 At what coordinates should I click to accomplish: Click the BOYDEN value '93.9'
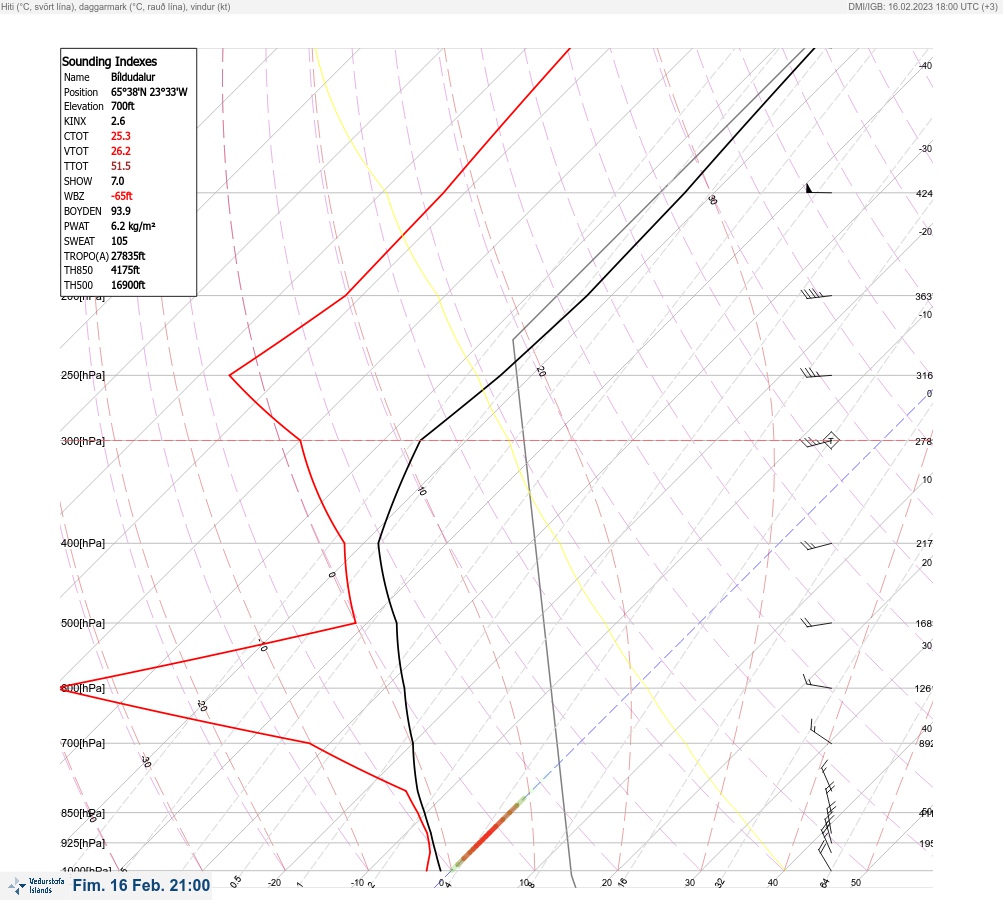pyautogui.click(x=121, y=211)
